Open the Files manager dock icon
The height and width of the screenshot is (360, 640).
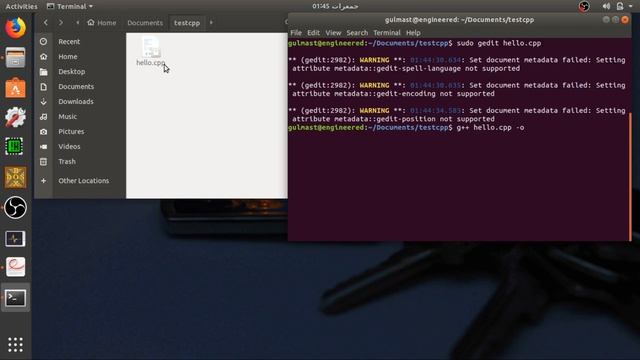pos(16,58)
